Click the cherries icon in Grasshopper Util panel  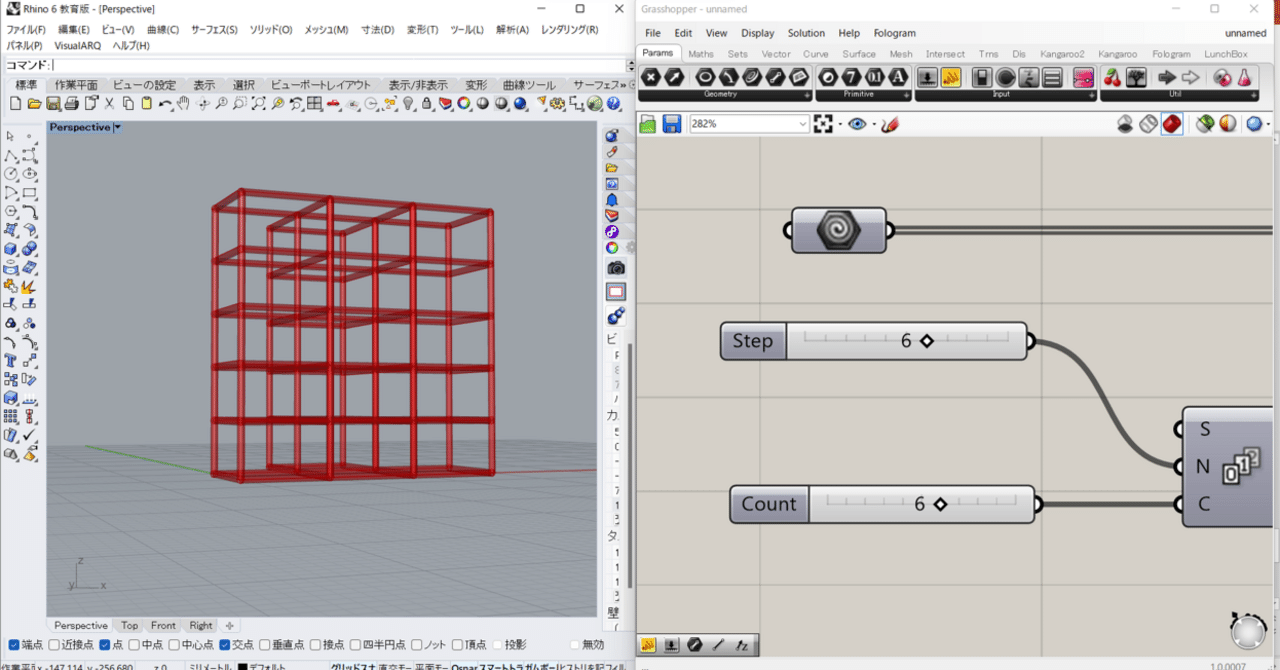coord(1112,77)
